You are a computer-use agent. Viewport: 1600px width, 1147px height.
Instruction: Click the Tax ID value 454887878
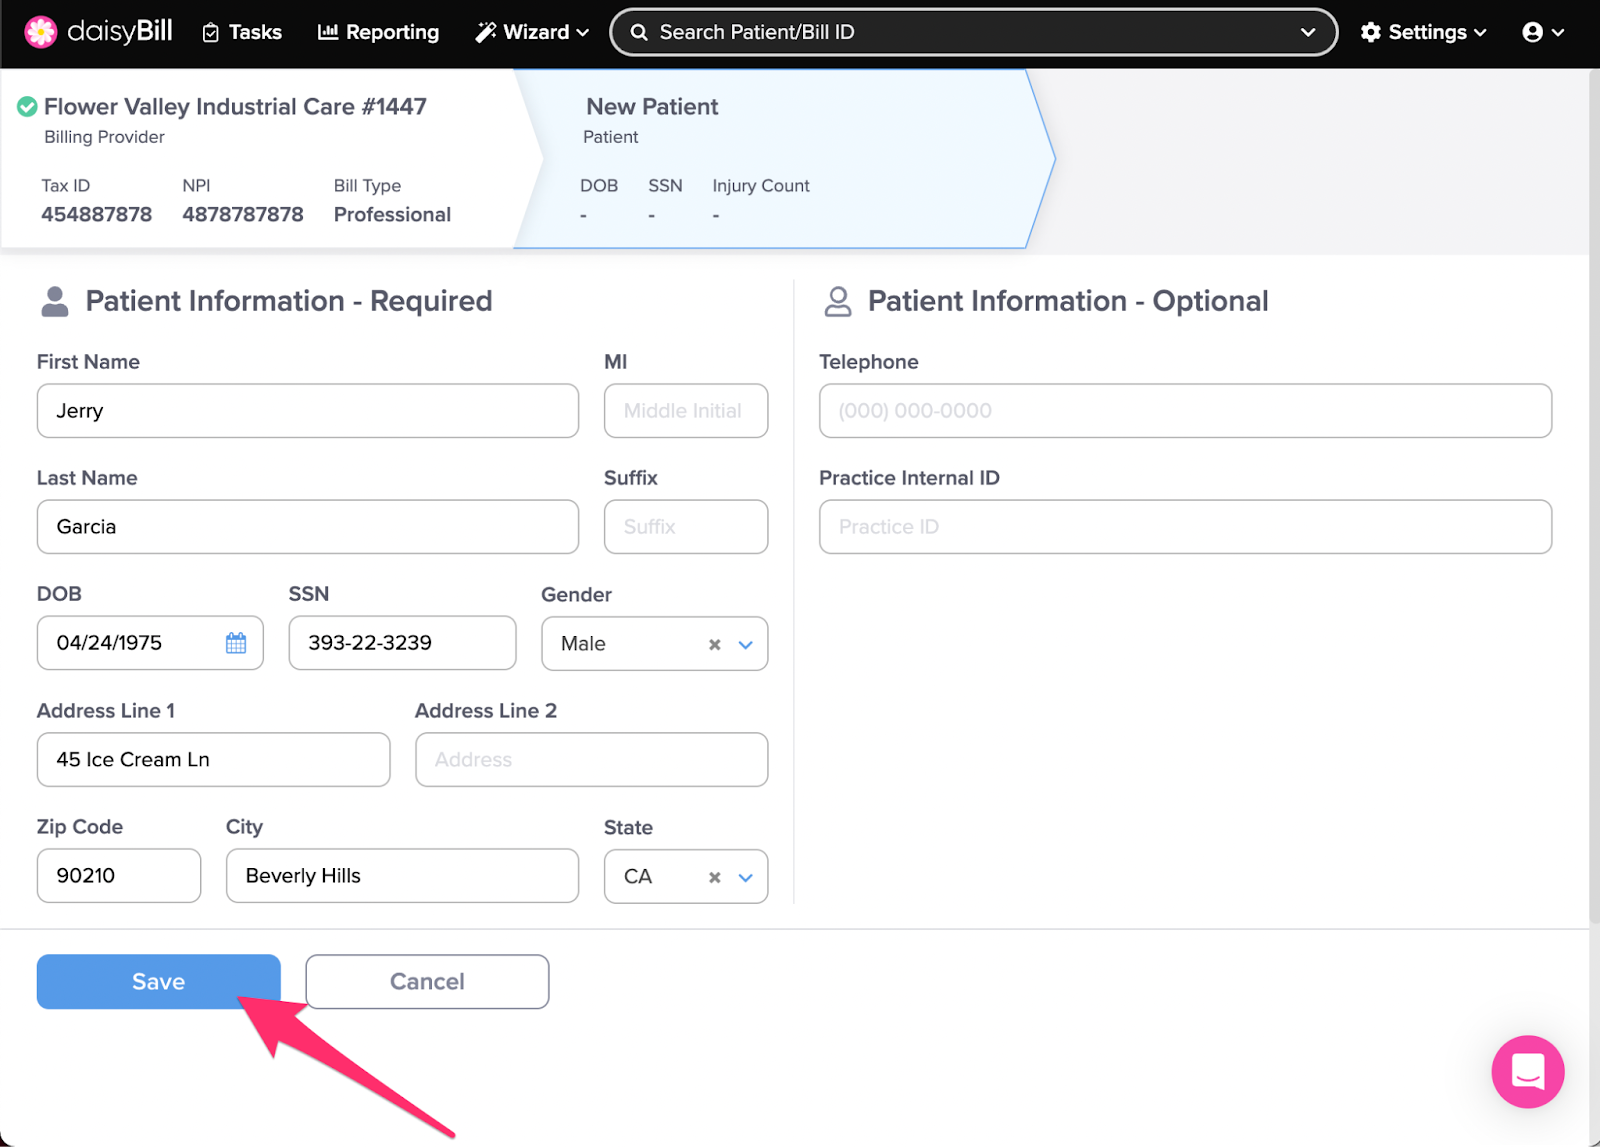point(97,214)
